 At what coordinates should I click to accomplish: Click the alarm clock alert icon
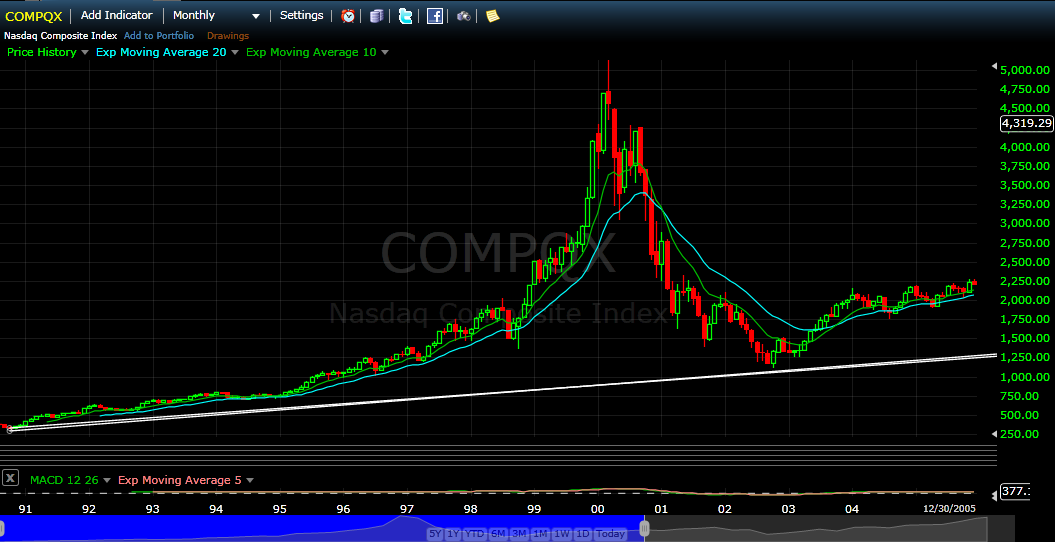[348, 15]
